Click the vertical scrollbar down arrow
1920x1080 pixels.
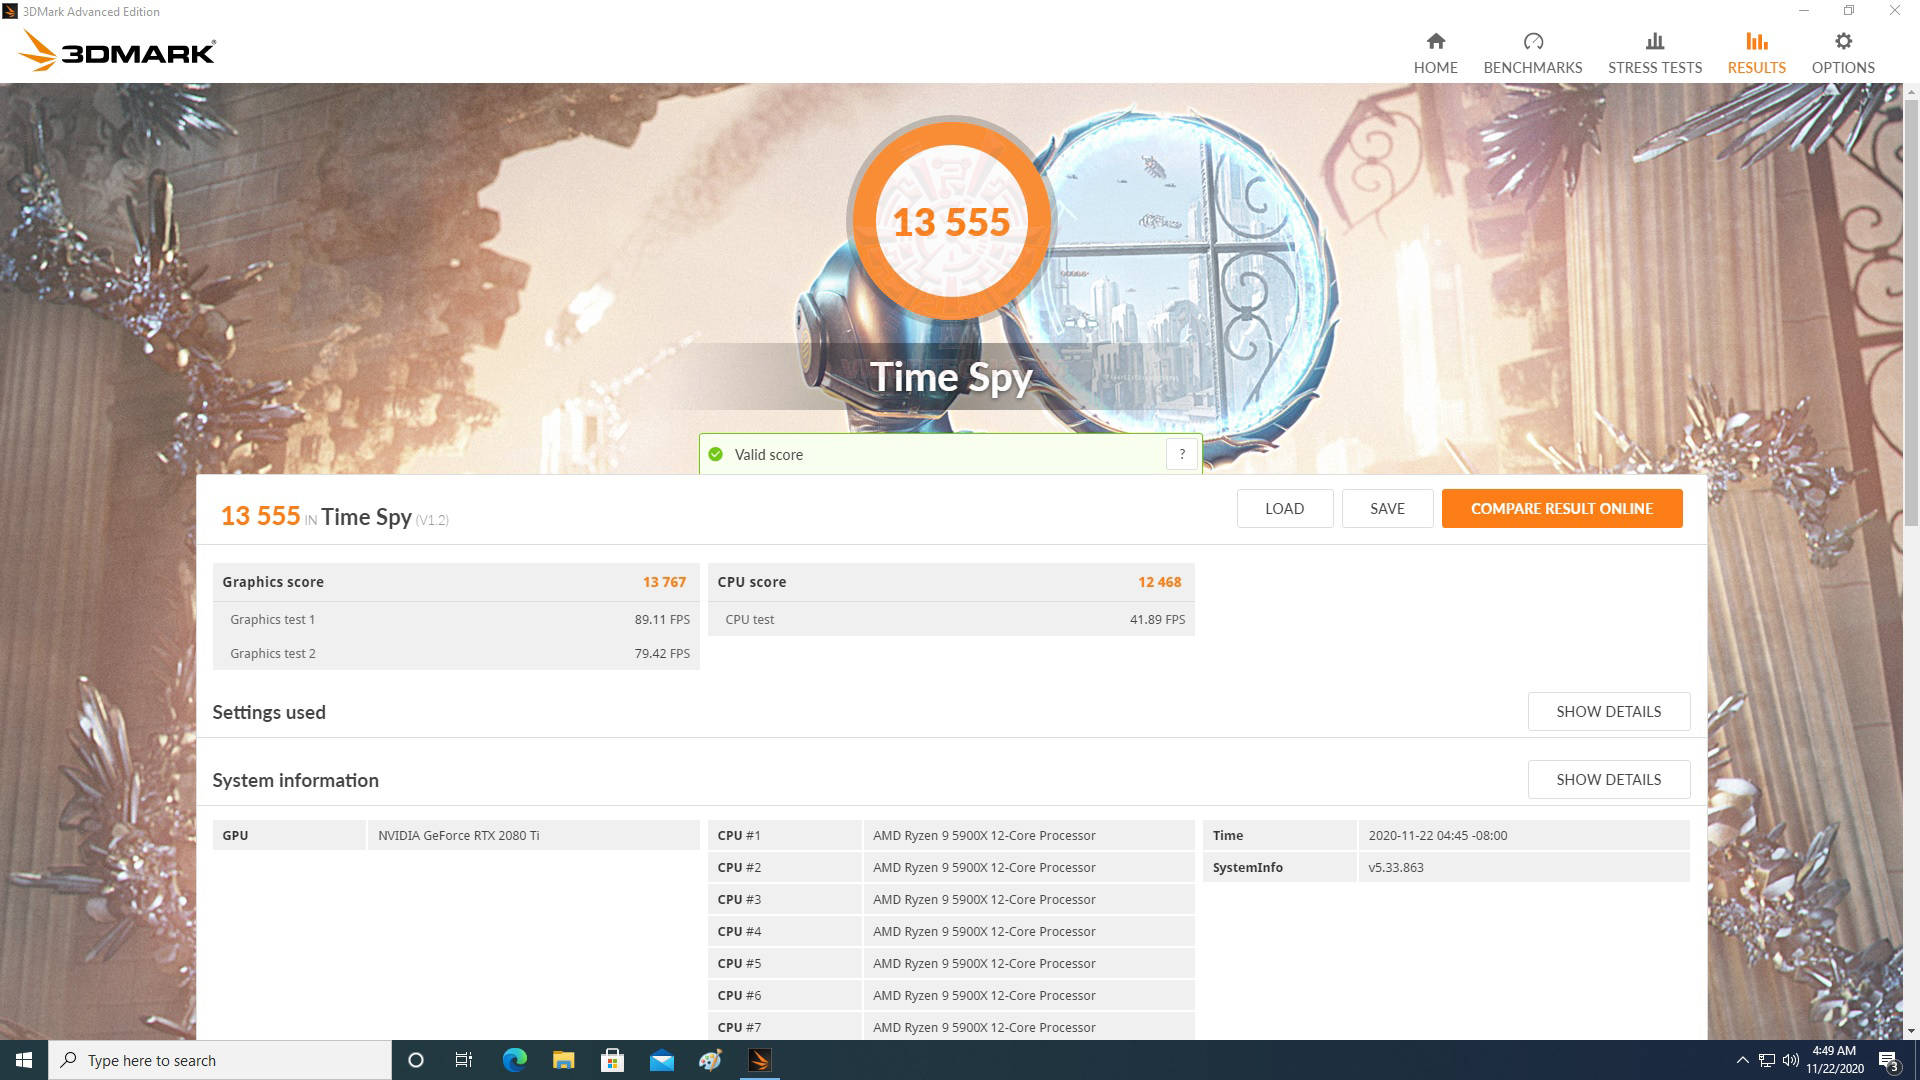pos(1911,1031)
